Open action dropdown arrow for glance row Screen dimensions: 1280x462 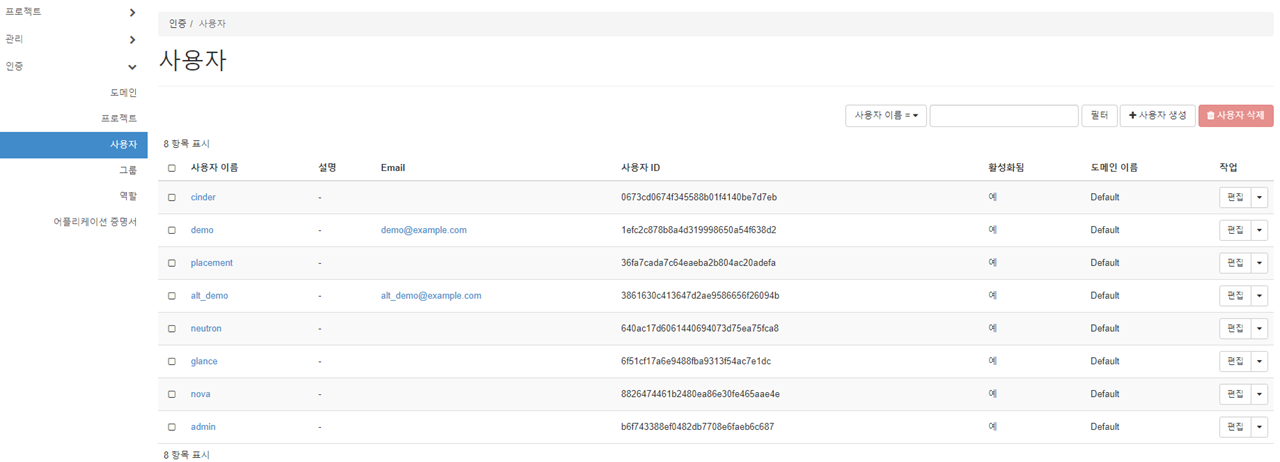[1259, 361]
